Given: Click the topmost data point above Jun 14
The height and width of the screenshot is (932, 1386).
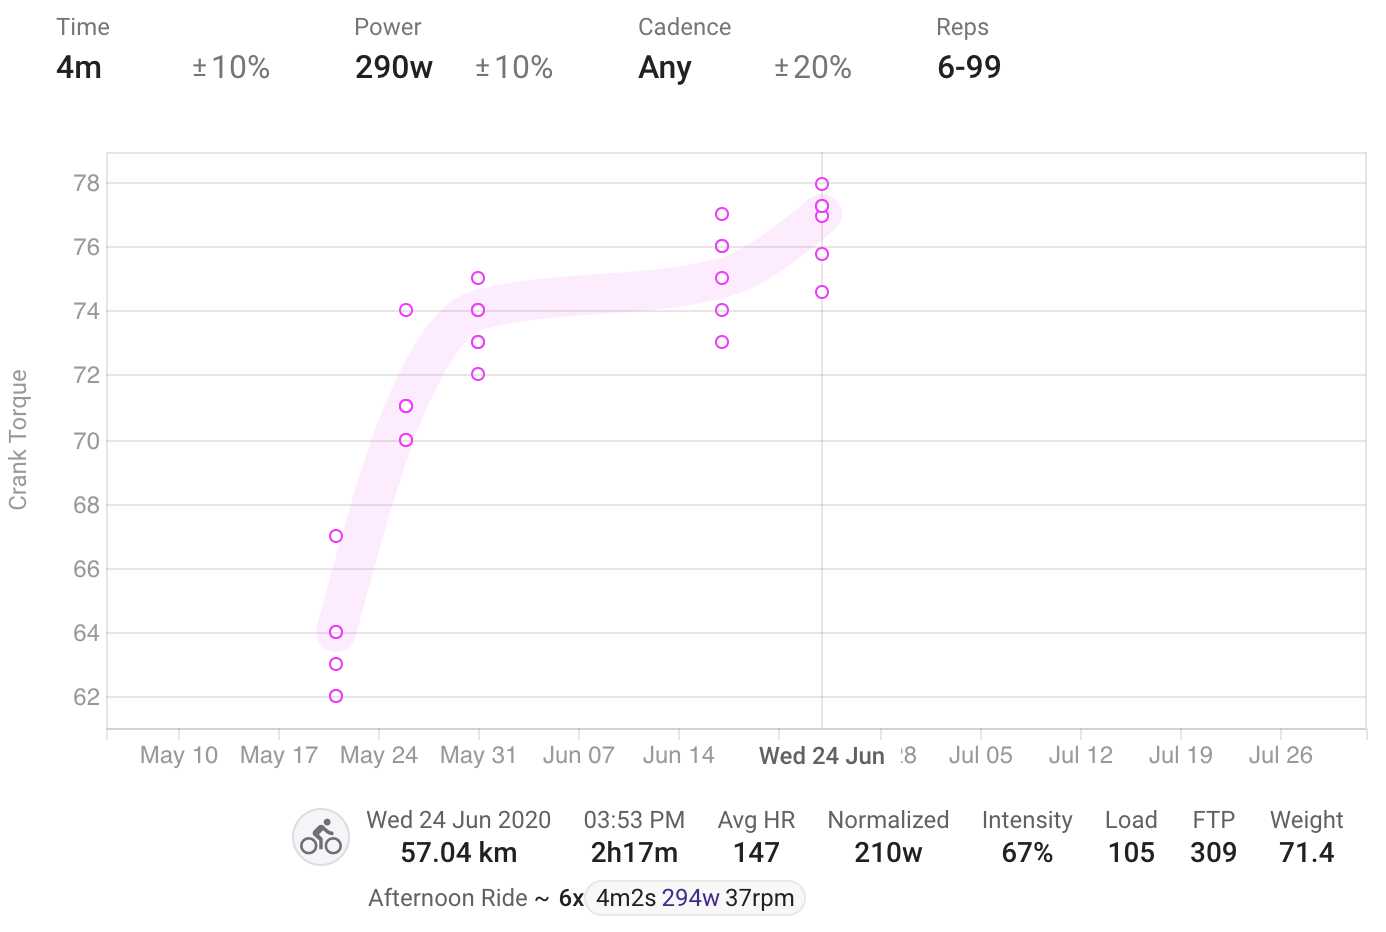Looking at the screenshot, I should (722, 214).
